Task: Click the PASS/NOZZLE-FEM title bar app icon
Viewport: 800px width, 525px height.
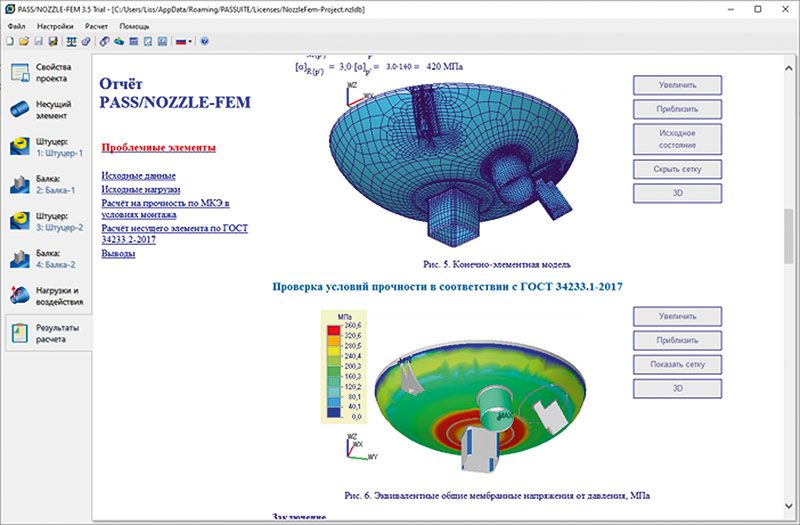Action: pos(10,9)
